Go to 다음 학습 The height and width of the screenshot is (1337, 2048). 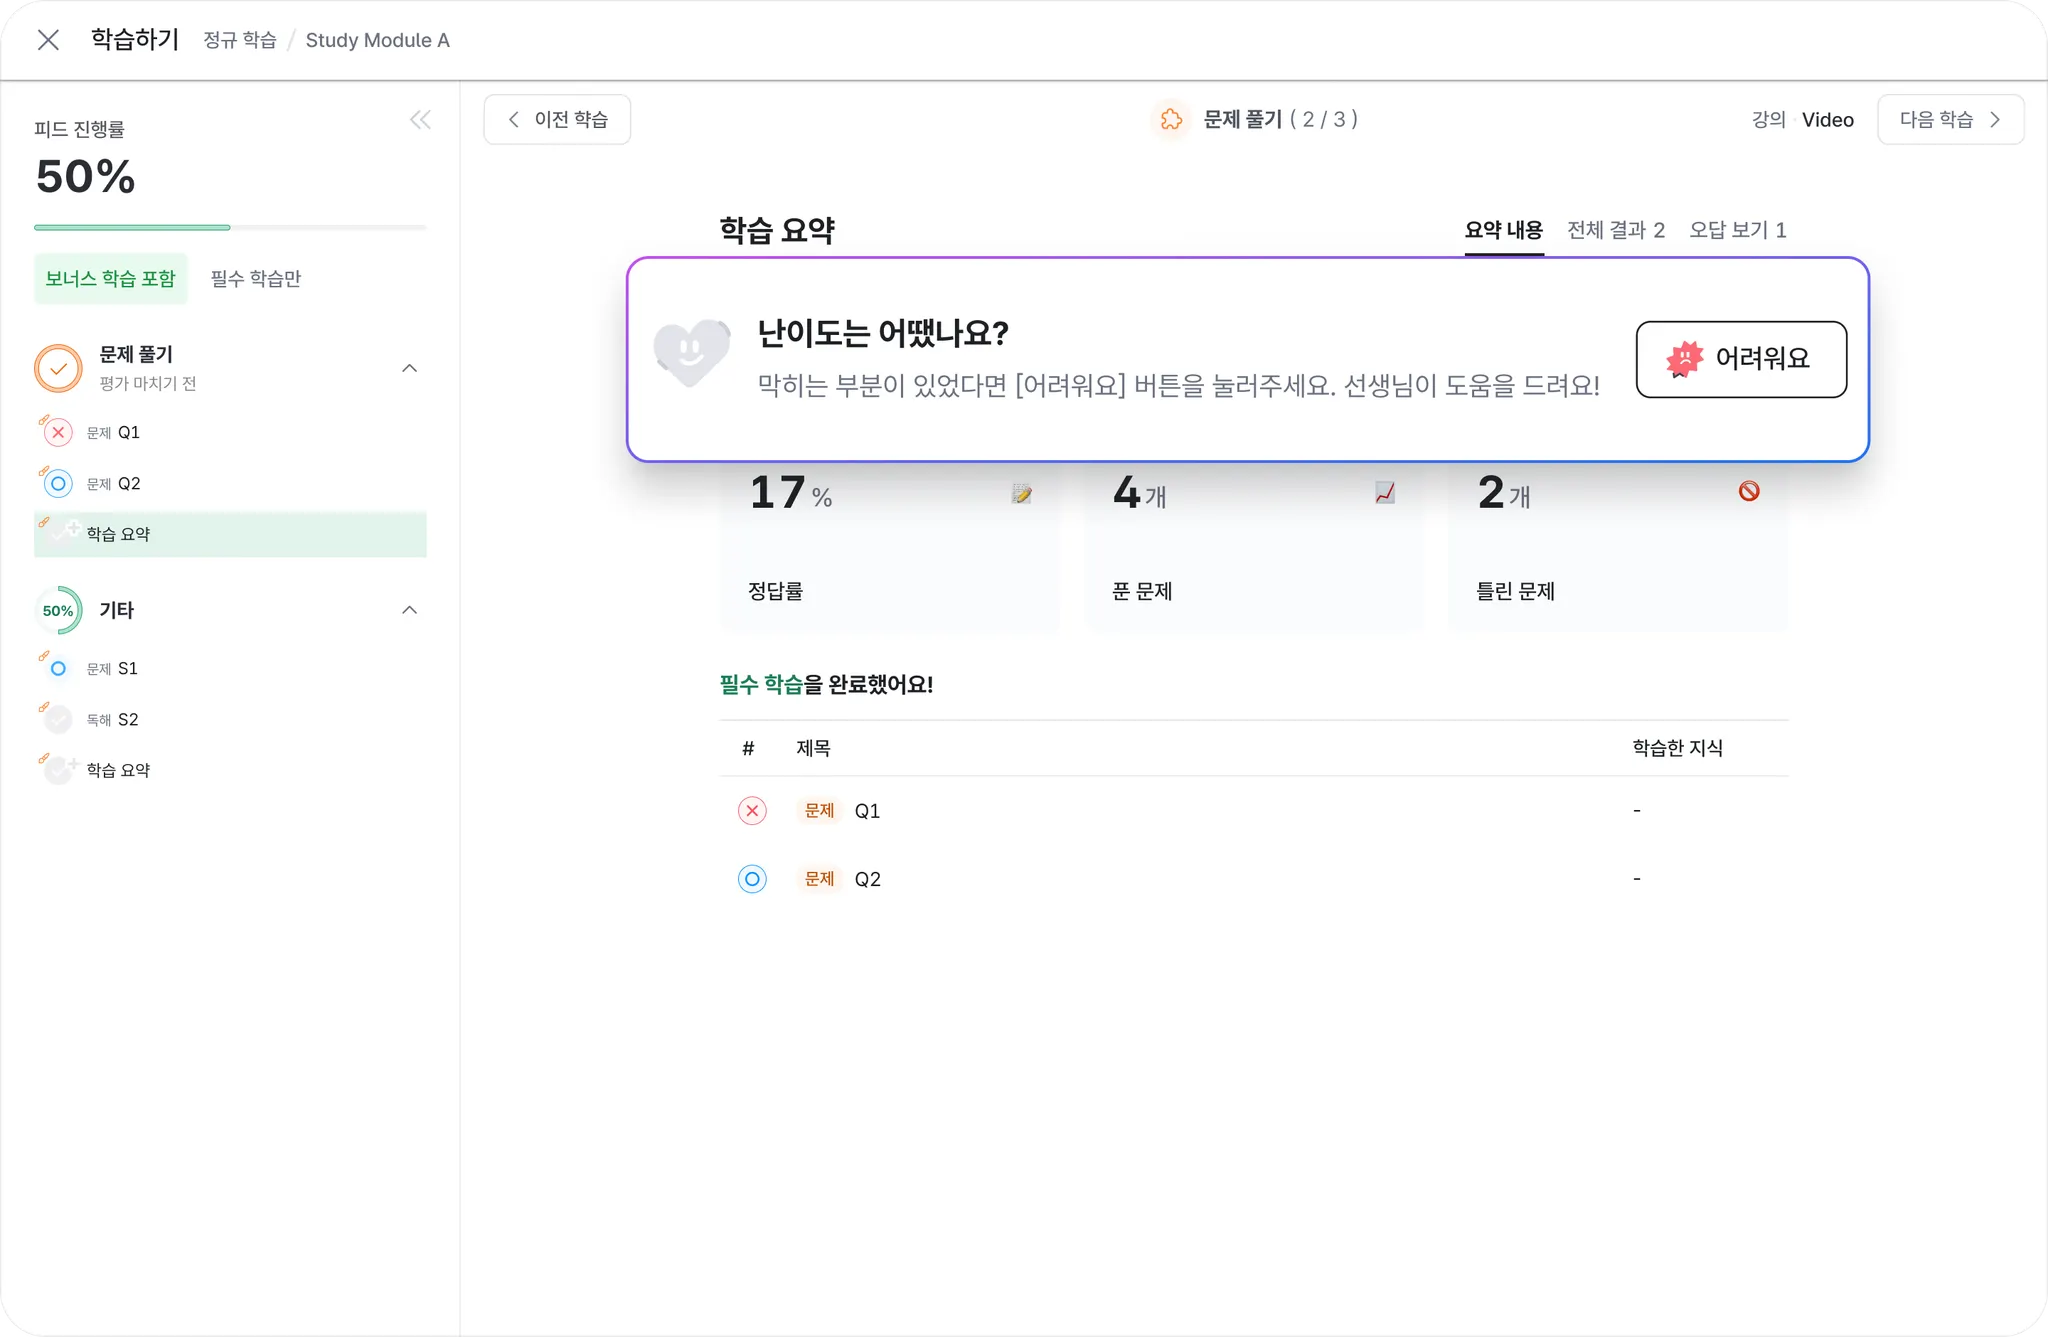tap(1950, 120)
